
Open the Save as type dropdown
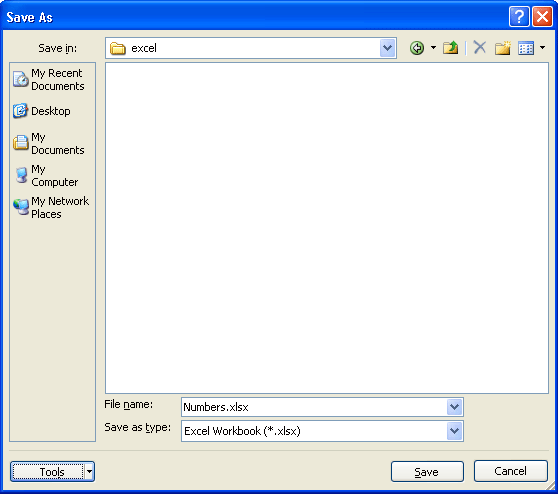(454, 431)
